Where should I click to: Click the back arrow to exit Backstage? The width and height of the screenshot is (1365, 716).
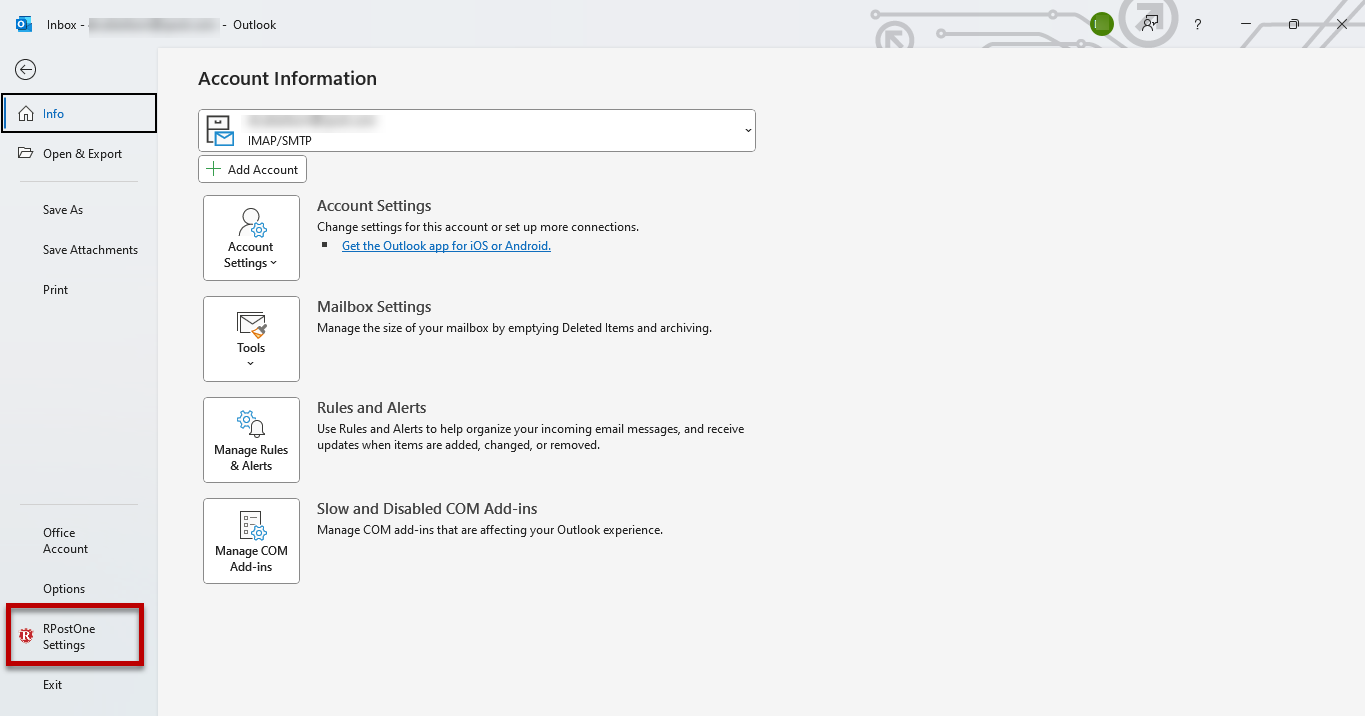pyautogui.click(x=26, y=69)
